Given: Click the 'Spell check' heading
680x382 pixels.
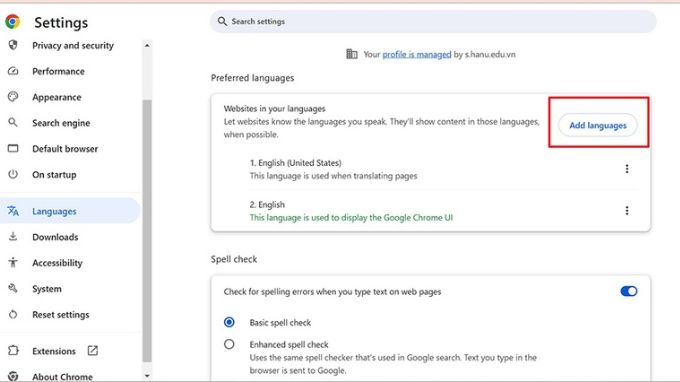Looking at the screenshot, I should (x=234, y=259).
